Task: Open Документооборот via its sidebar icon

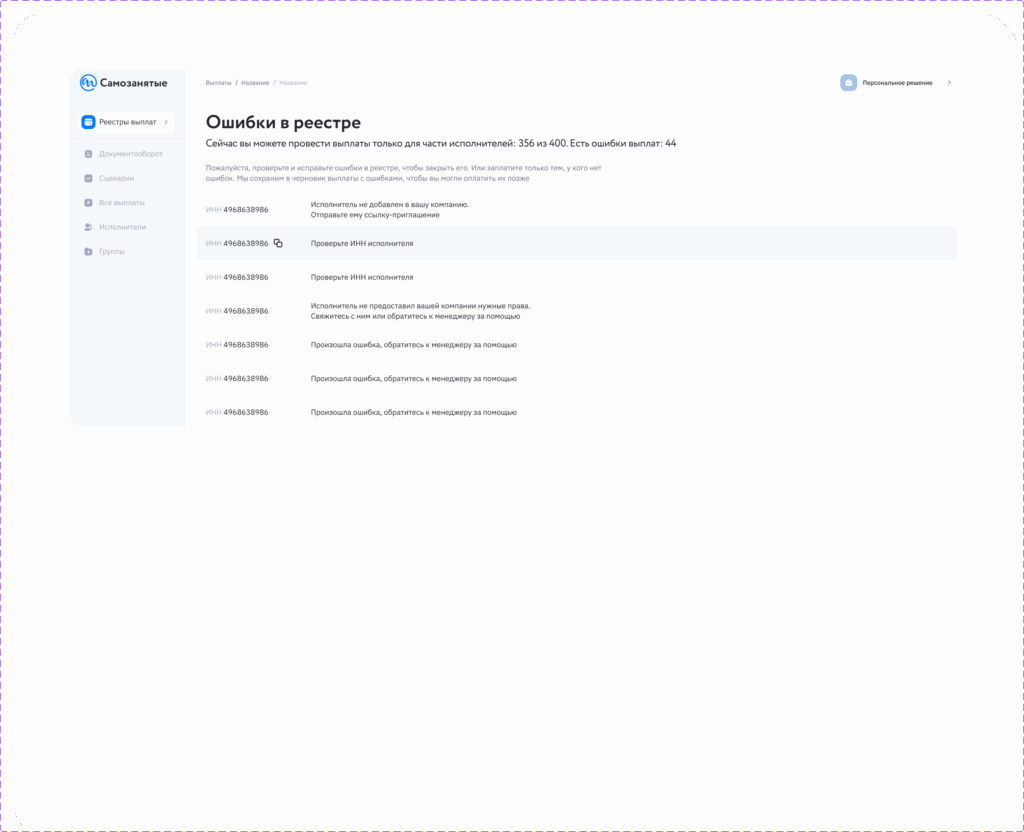Action: [x=88, y=154]
